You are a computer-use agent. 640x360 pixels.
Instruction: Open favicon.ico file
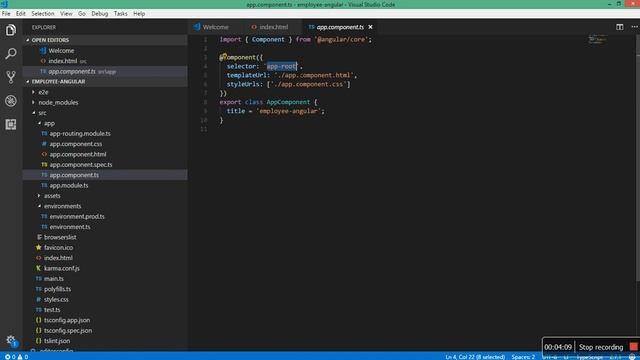pyautogui.click(x=105, y=248)
